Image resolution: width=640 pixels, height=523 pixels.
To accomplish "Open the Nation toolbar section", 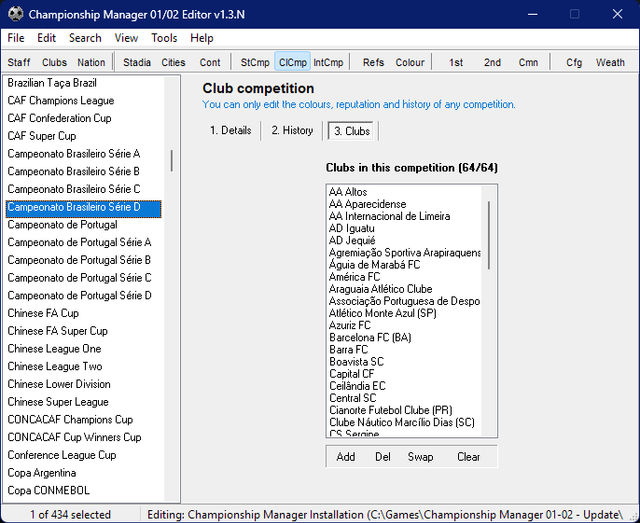I will (91, 62).
